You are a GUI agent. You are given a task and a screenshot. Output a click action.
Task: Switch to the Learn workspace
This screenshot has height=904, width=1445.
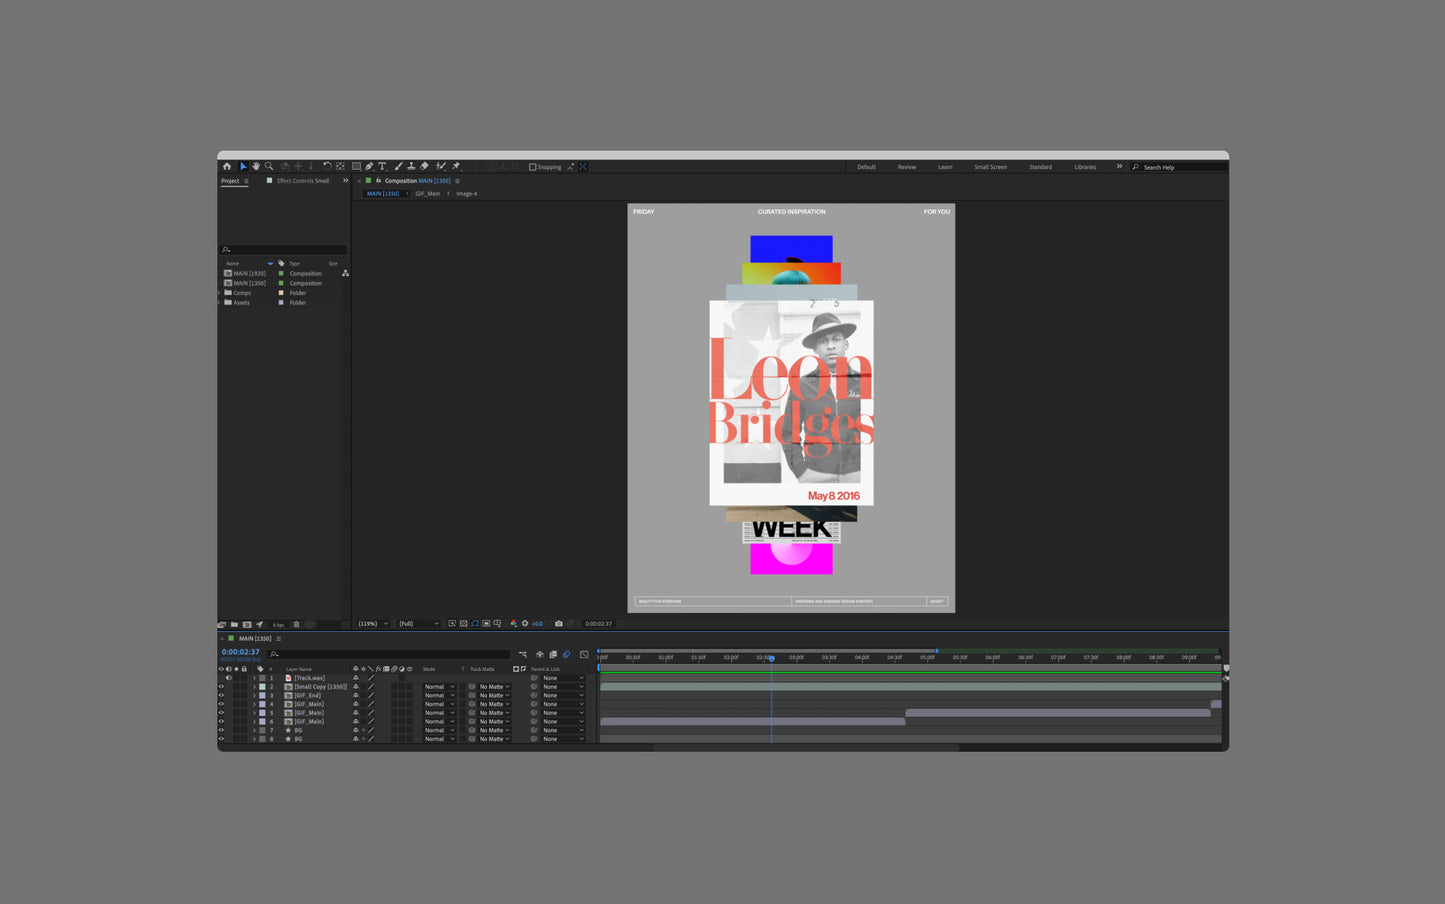tap(945, 167)
